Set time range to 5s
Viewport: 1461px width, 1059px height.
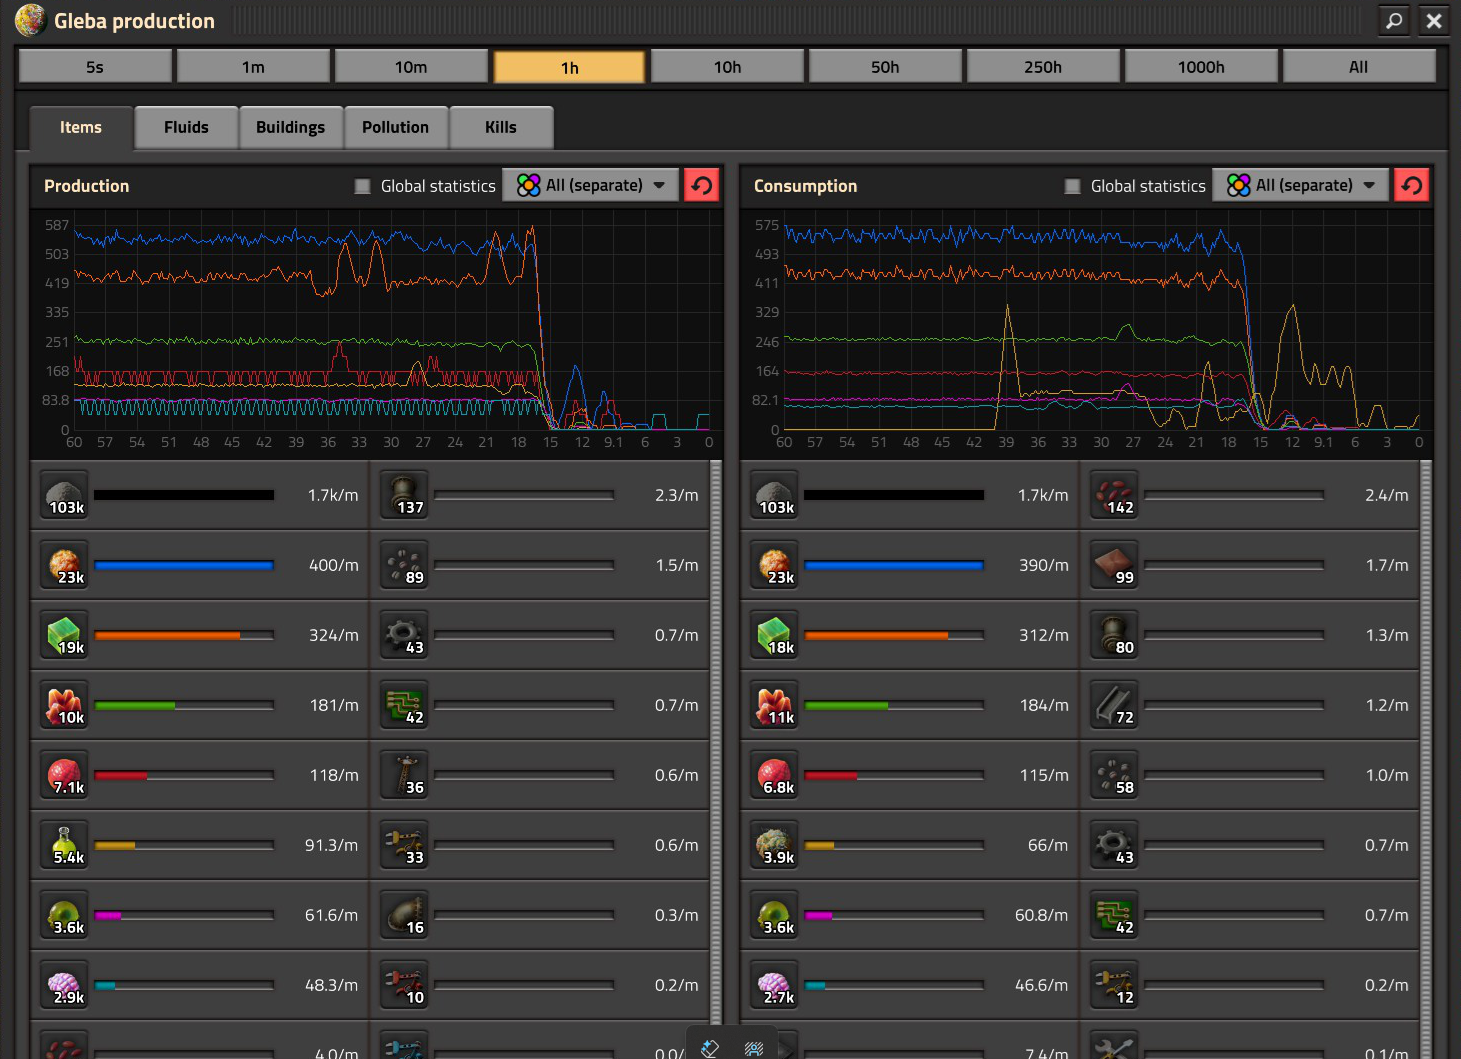(95, 67)
